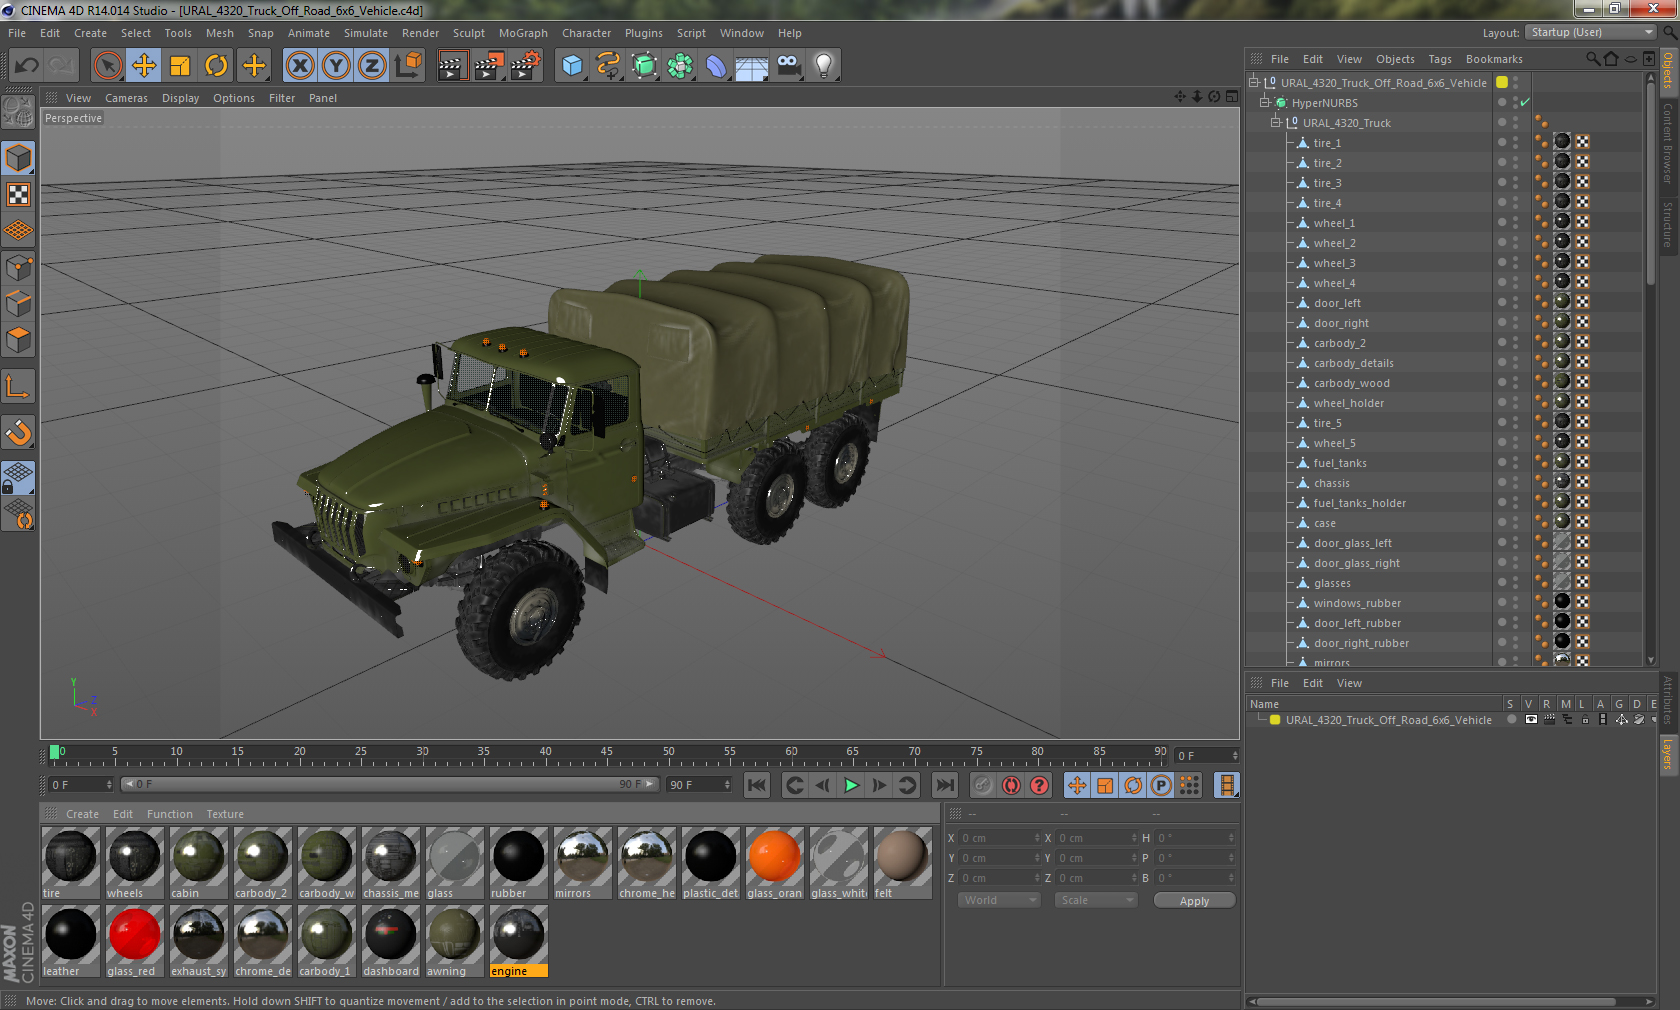Click Apply in coordinates panel
Viewport: 1680px width, 1010px height.
[x=1194, y=901]
